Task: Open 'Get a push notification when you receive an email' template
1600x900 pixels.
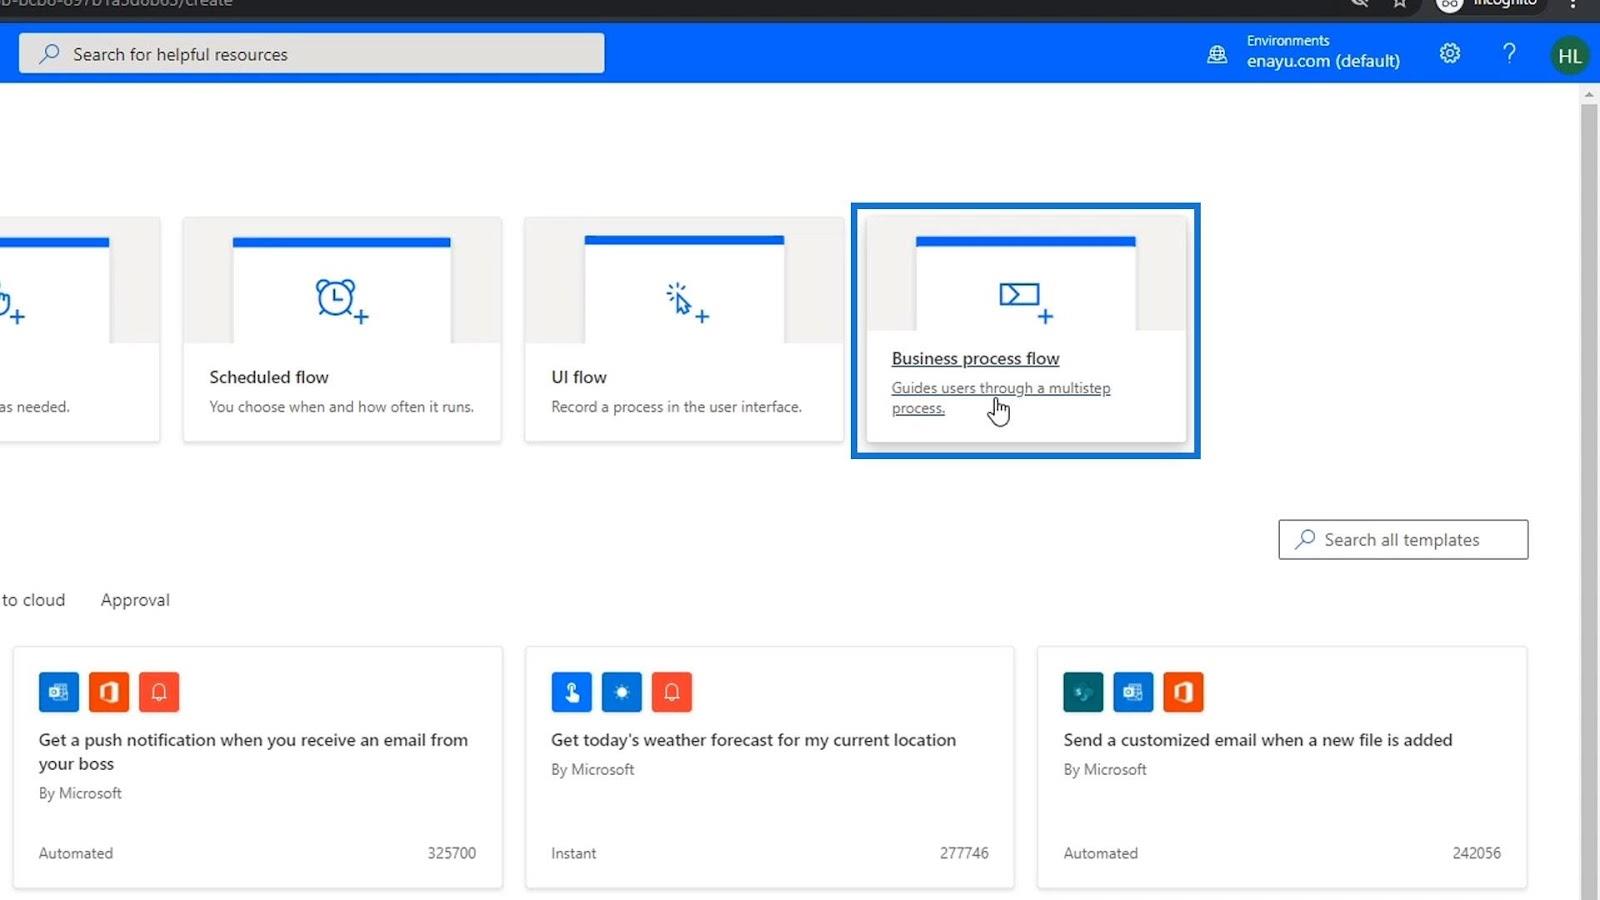Action: coord(253,751)
